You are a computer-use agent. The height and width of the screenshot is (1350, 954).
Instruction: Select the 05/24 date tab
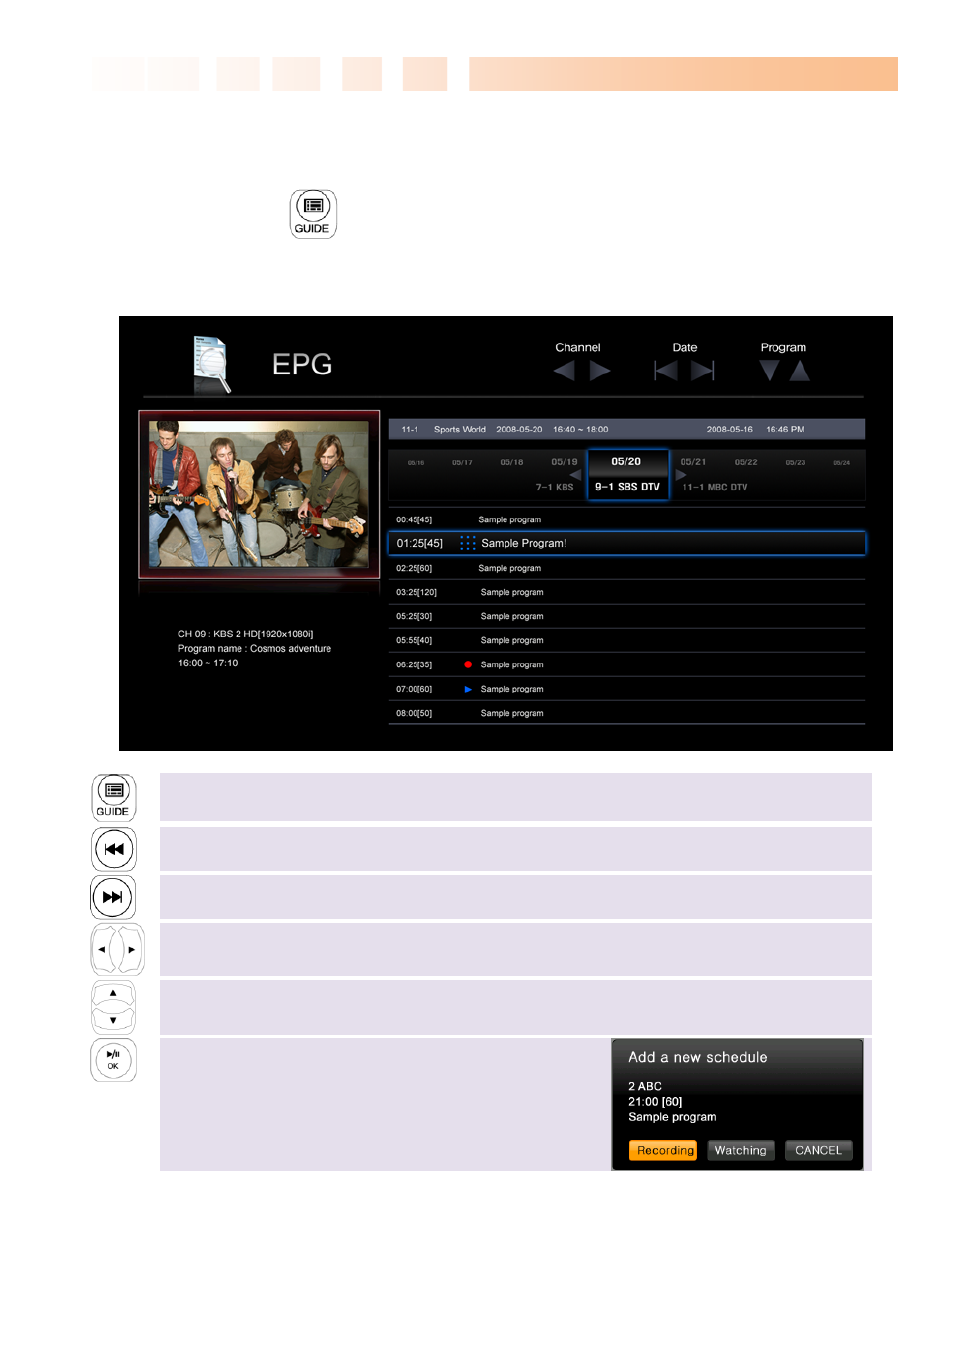tap(842, 463)
